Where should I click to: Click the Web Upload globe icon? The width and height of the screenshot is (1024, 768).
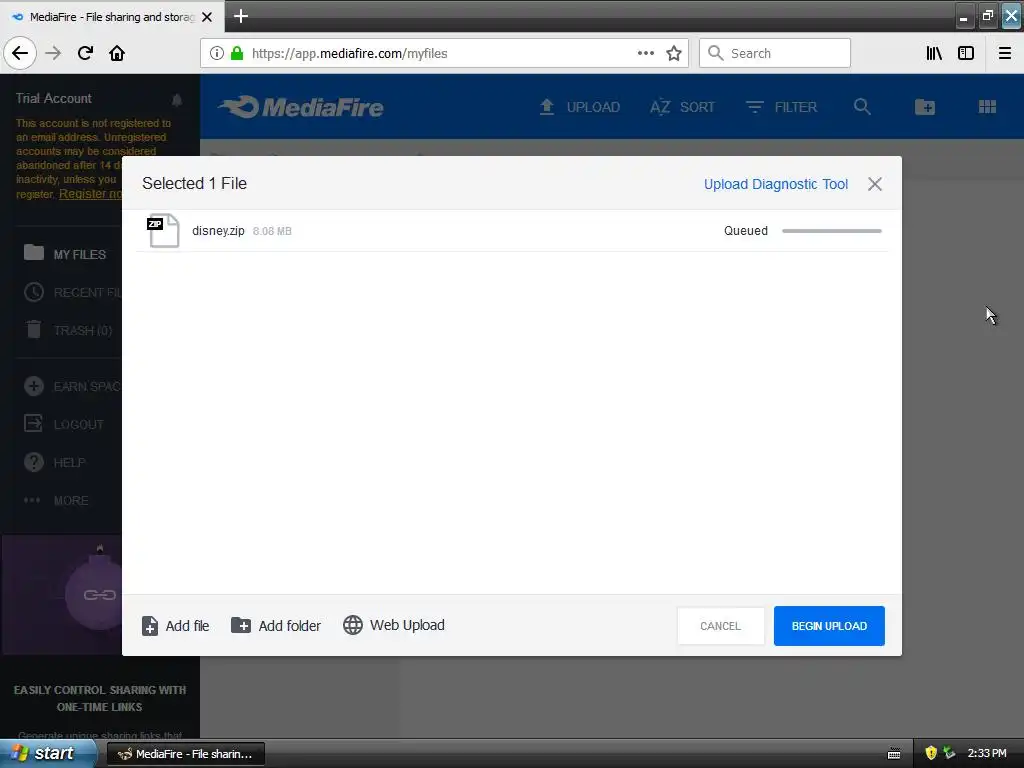coord(353,625)
